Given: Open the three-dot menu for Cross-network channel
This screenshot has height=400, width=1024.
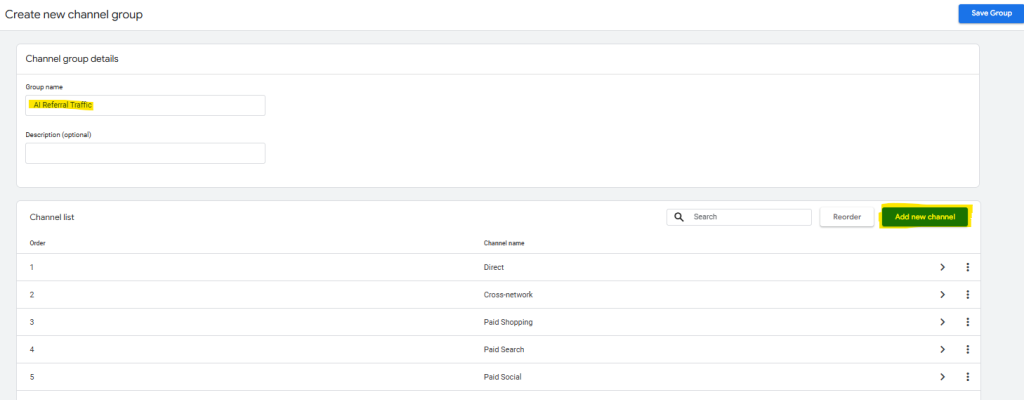Looking at the screenshot, I should click(967, 295).
